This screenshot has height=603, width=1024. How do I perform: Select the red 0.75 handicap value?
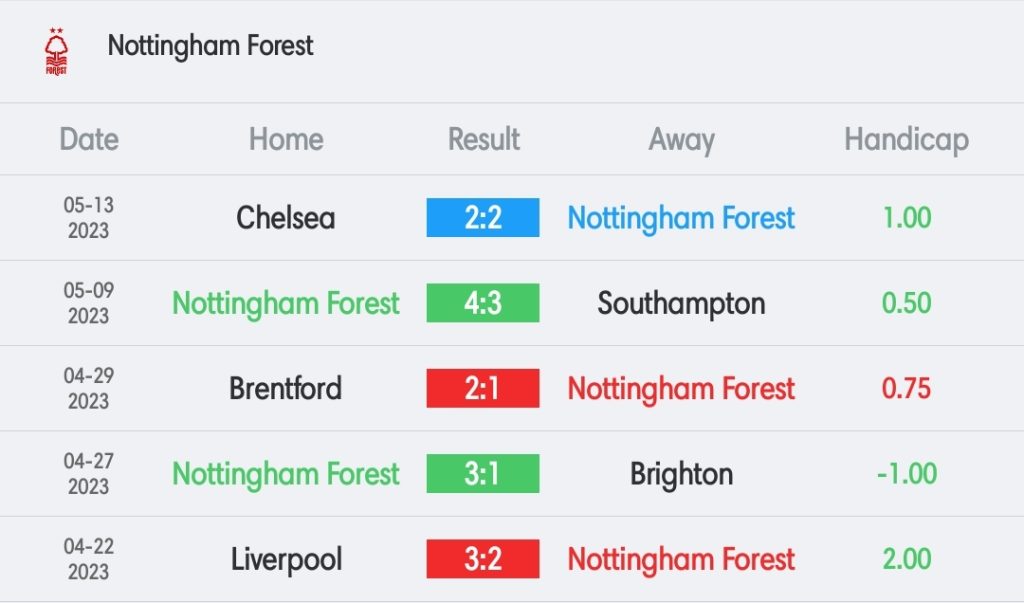tap(906, 388)
